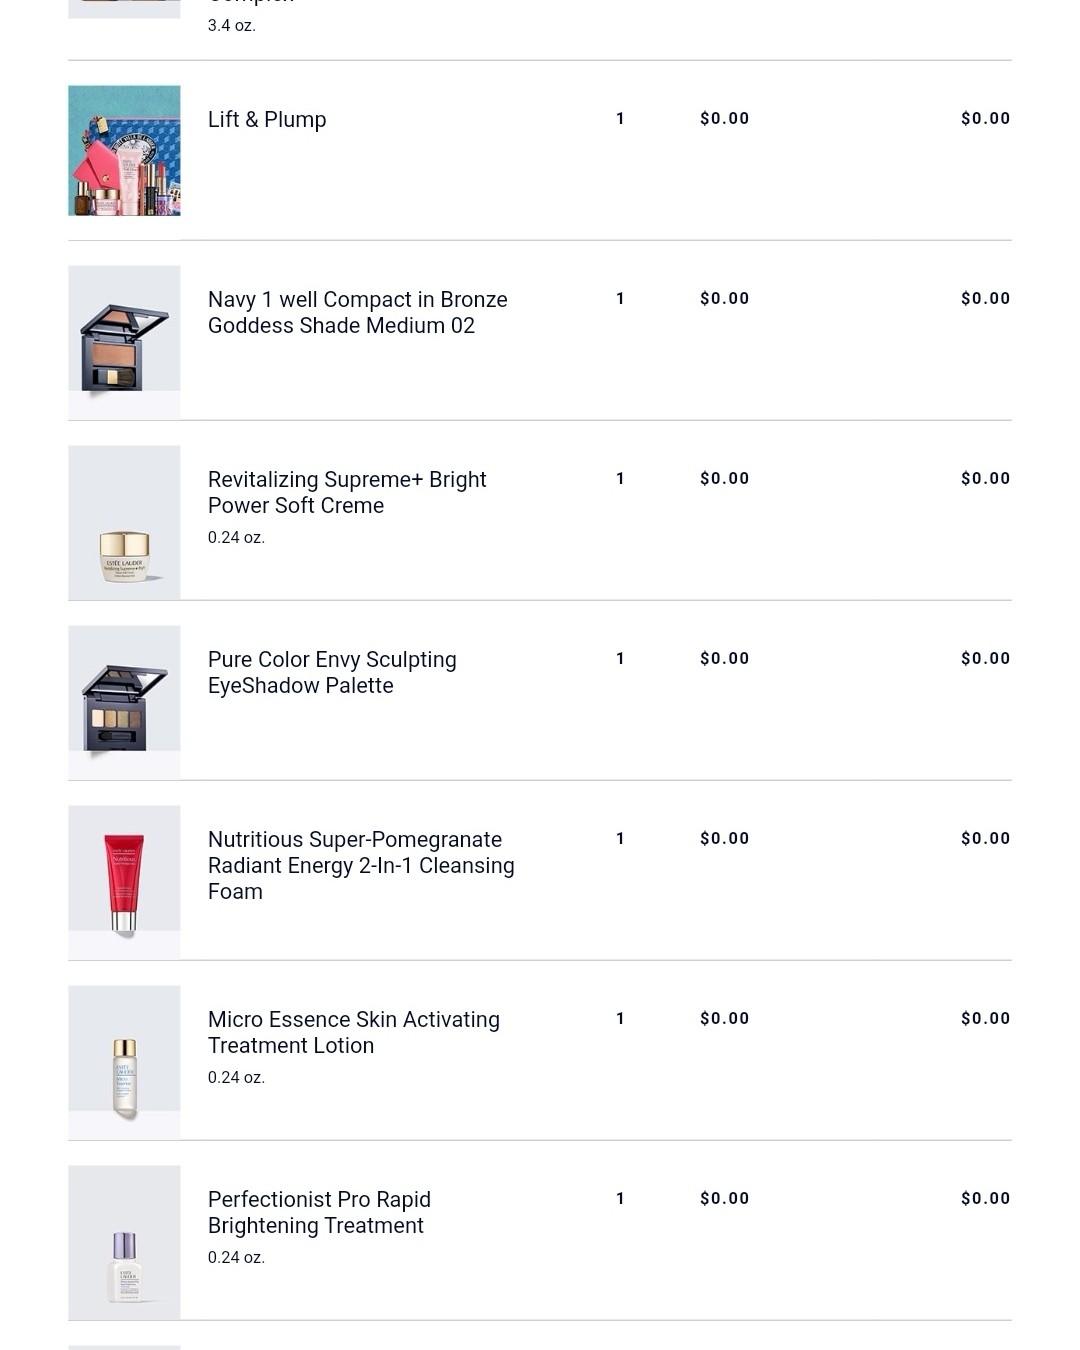The width and height of the screenshot is (1080, 1350).
Task: Click the line total for Nutritious Cleansing Foam
Action: pos(985,839)
